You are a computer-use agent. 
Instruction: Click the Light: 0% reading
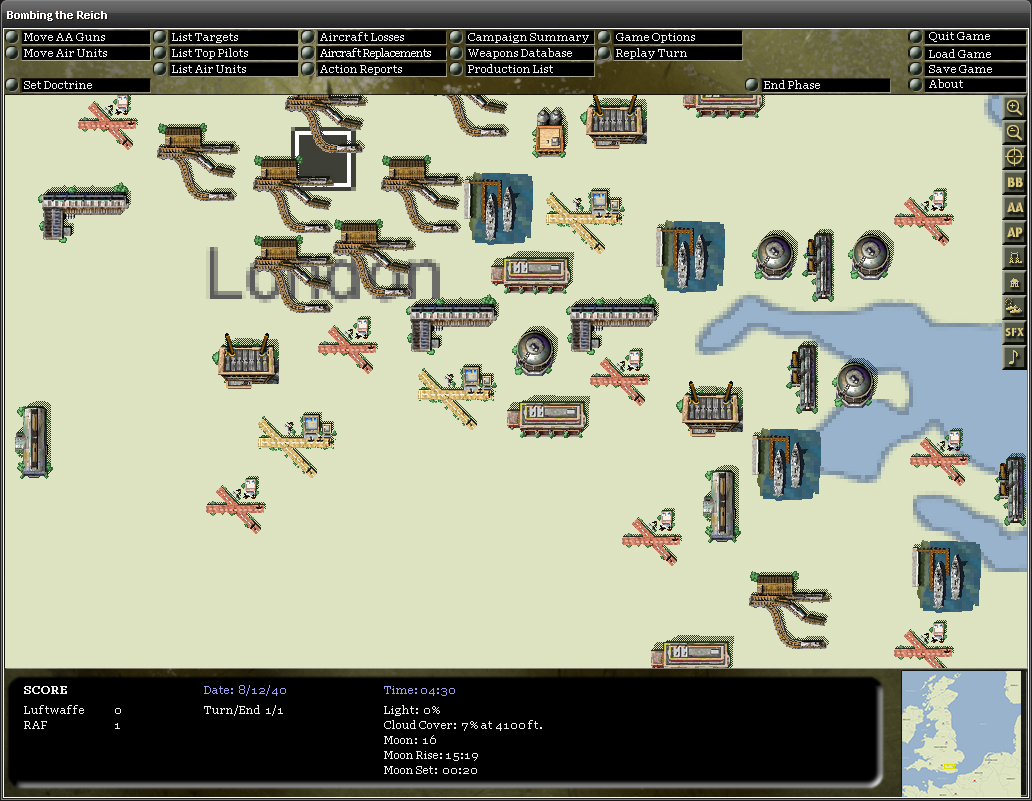(x=412, y=710)
